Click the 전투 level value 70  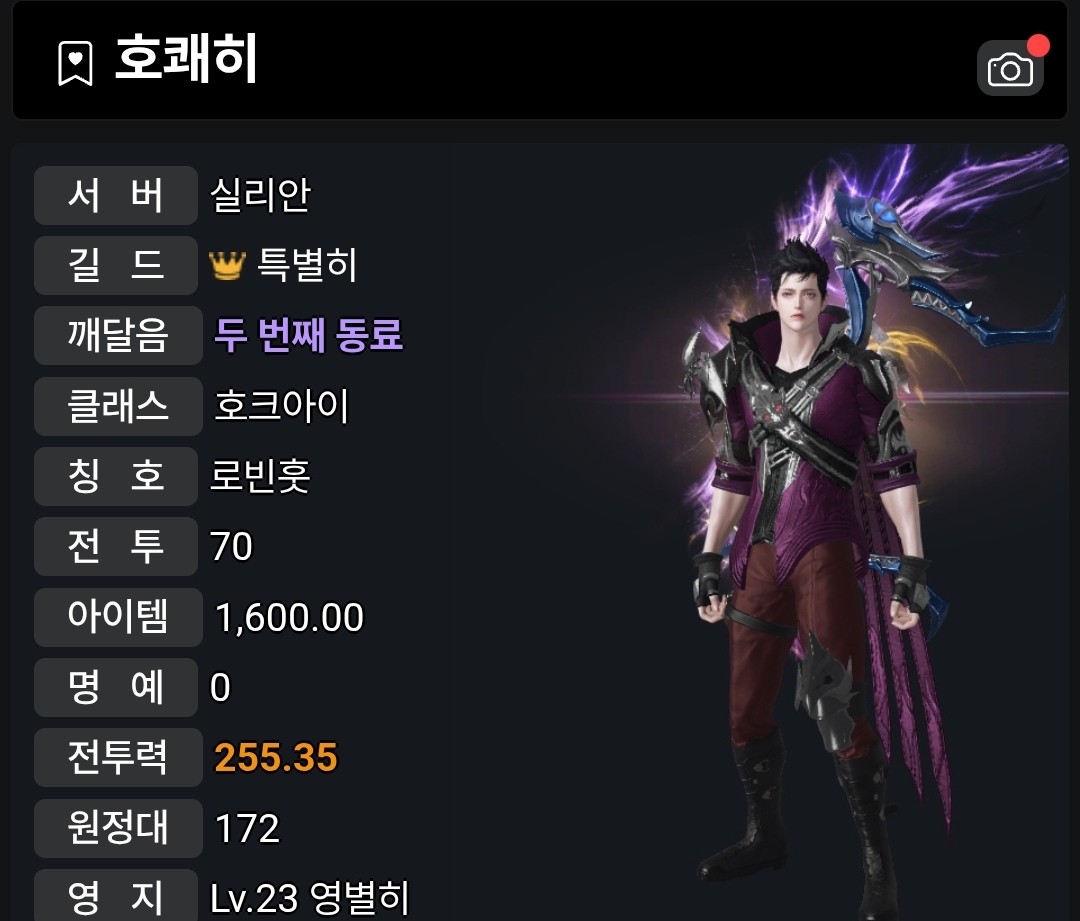click(x=231, y=546)
